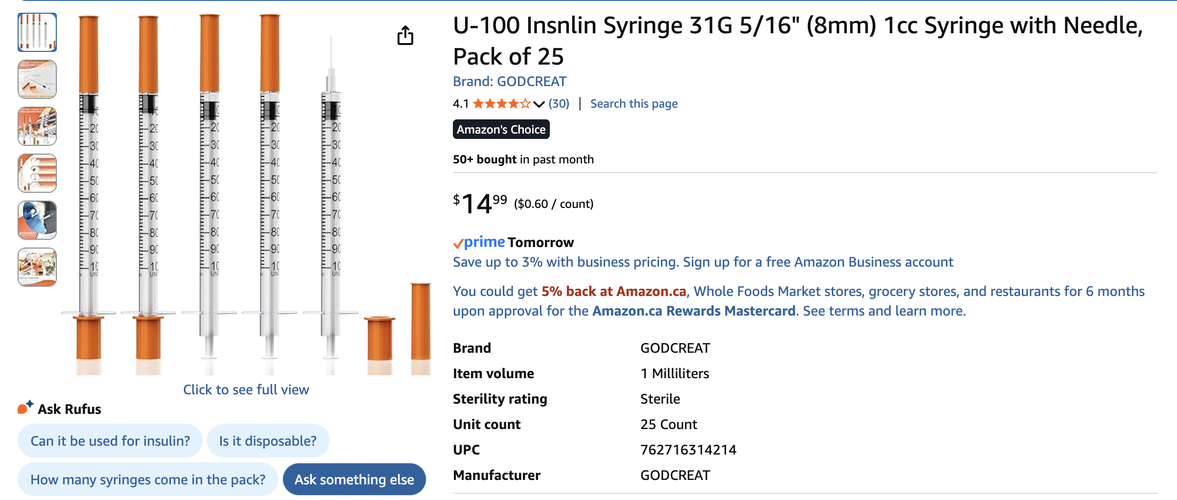
Task: Click the share icon above product image
Action: (405, 35)
